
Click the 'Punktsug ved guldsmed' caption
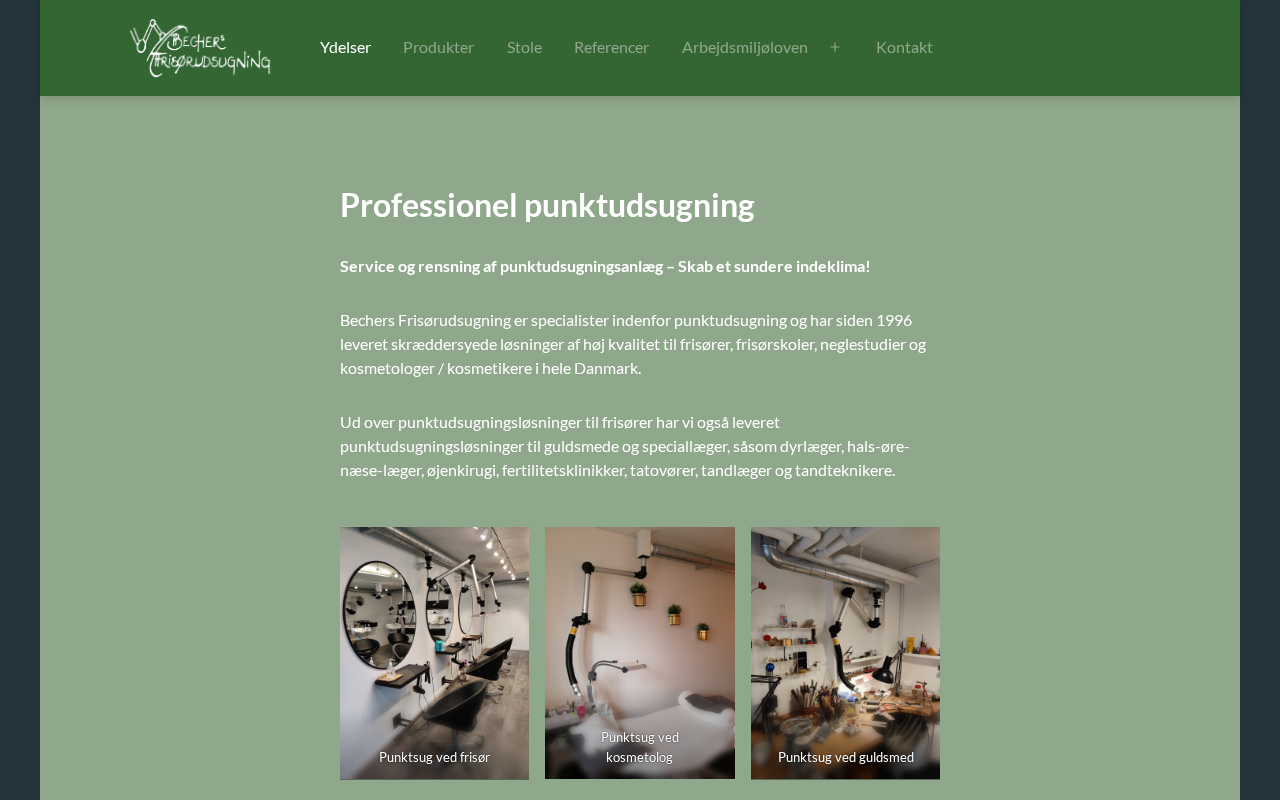[x=846, y=757]
